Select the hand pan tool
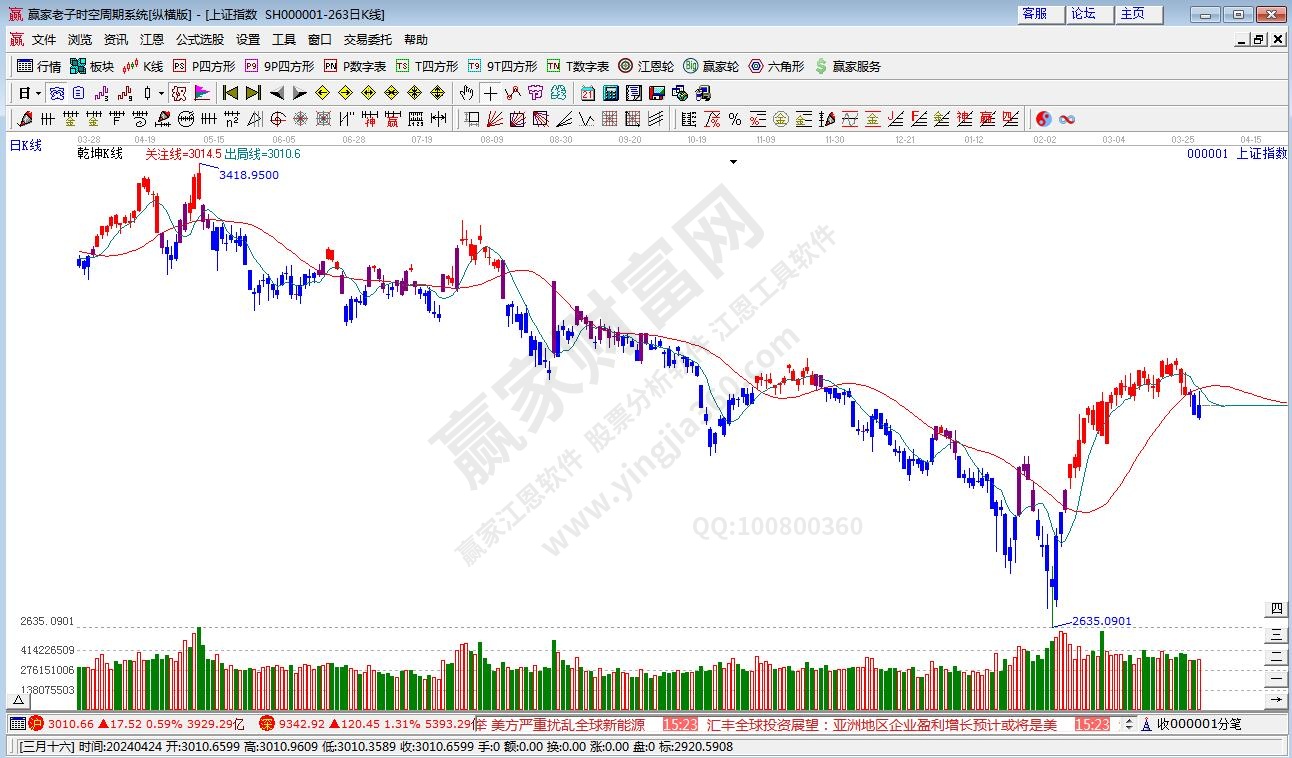The height and width of the screenshot is (758, 1292). click(466, 93)
